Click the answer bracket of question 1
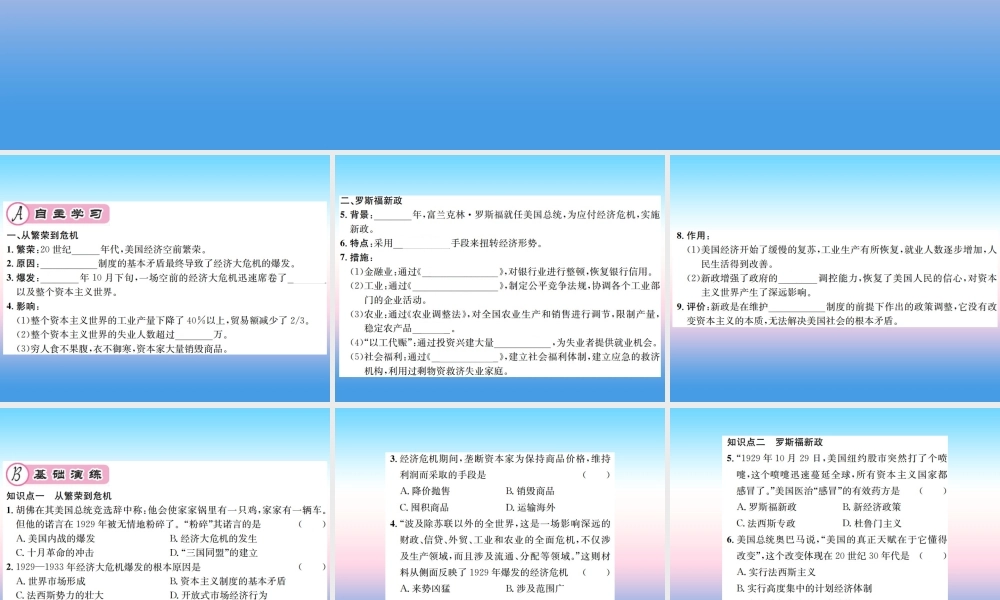 tap(312, 524)
